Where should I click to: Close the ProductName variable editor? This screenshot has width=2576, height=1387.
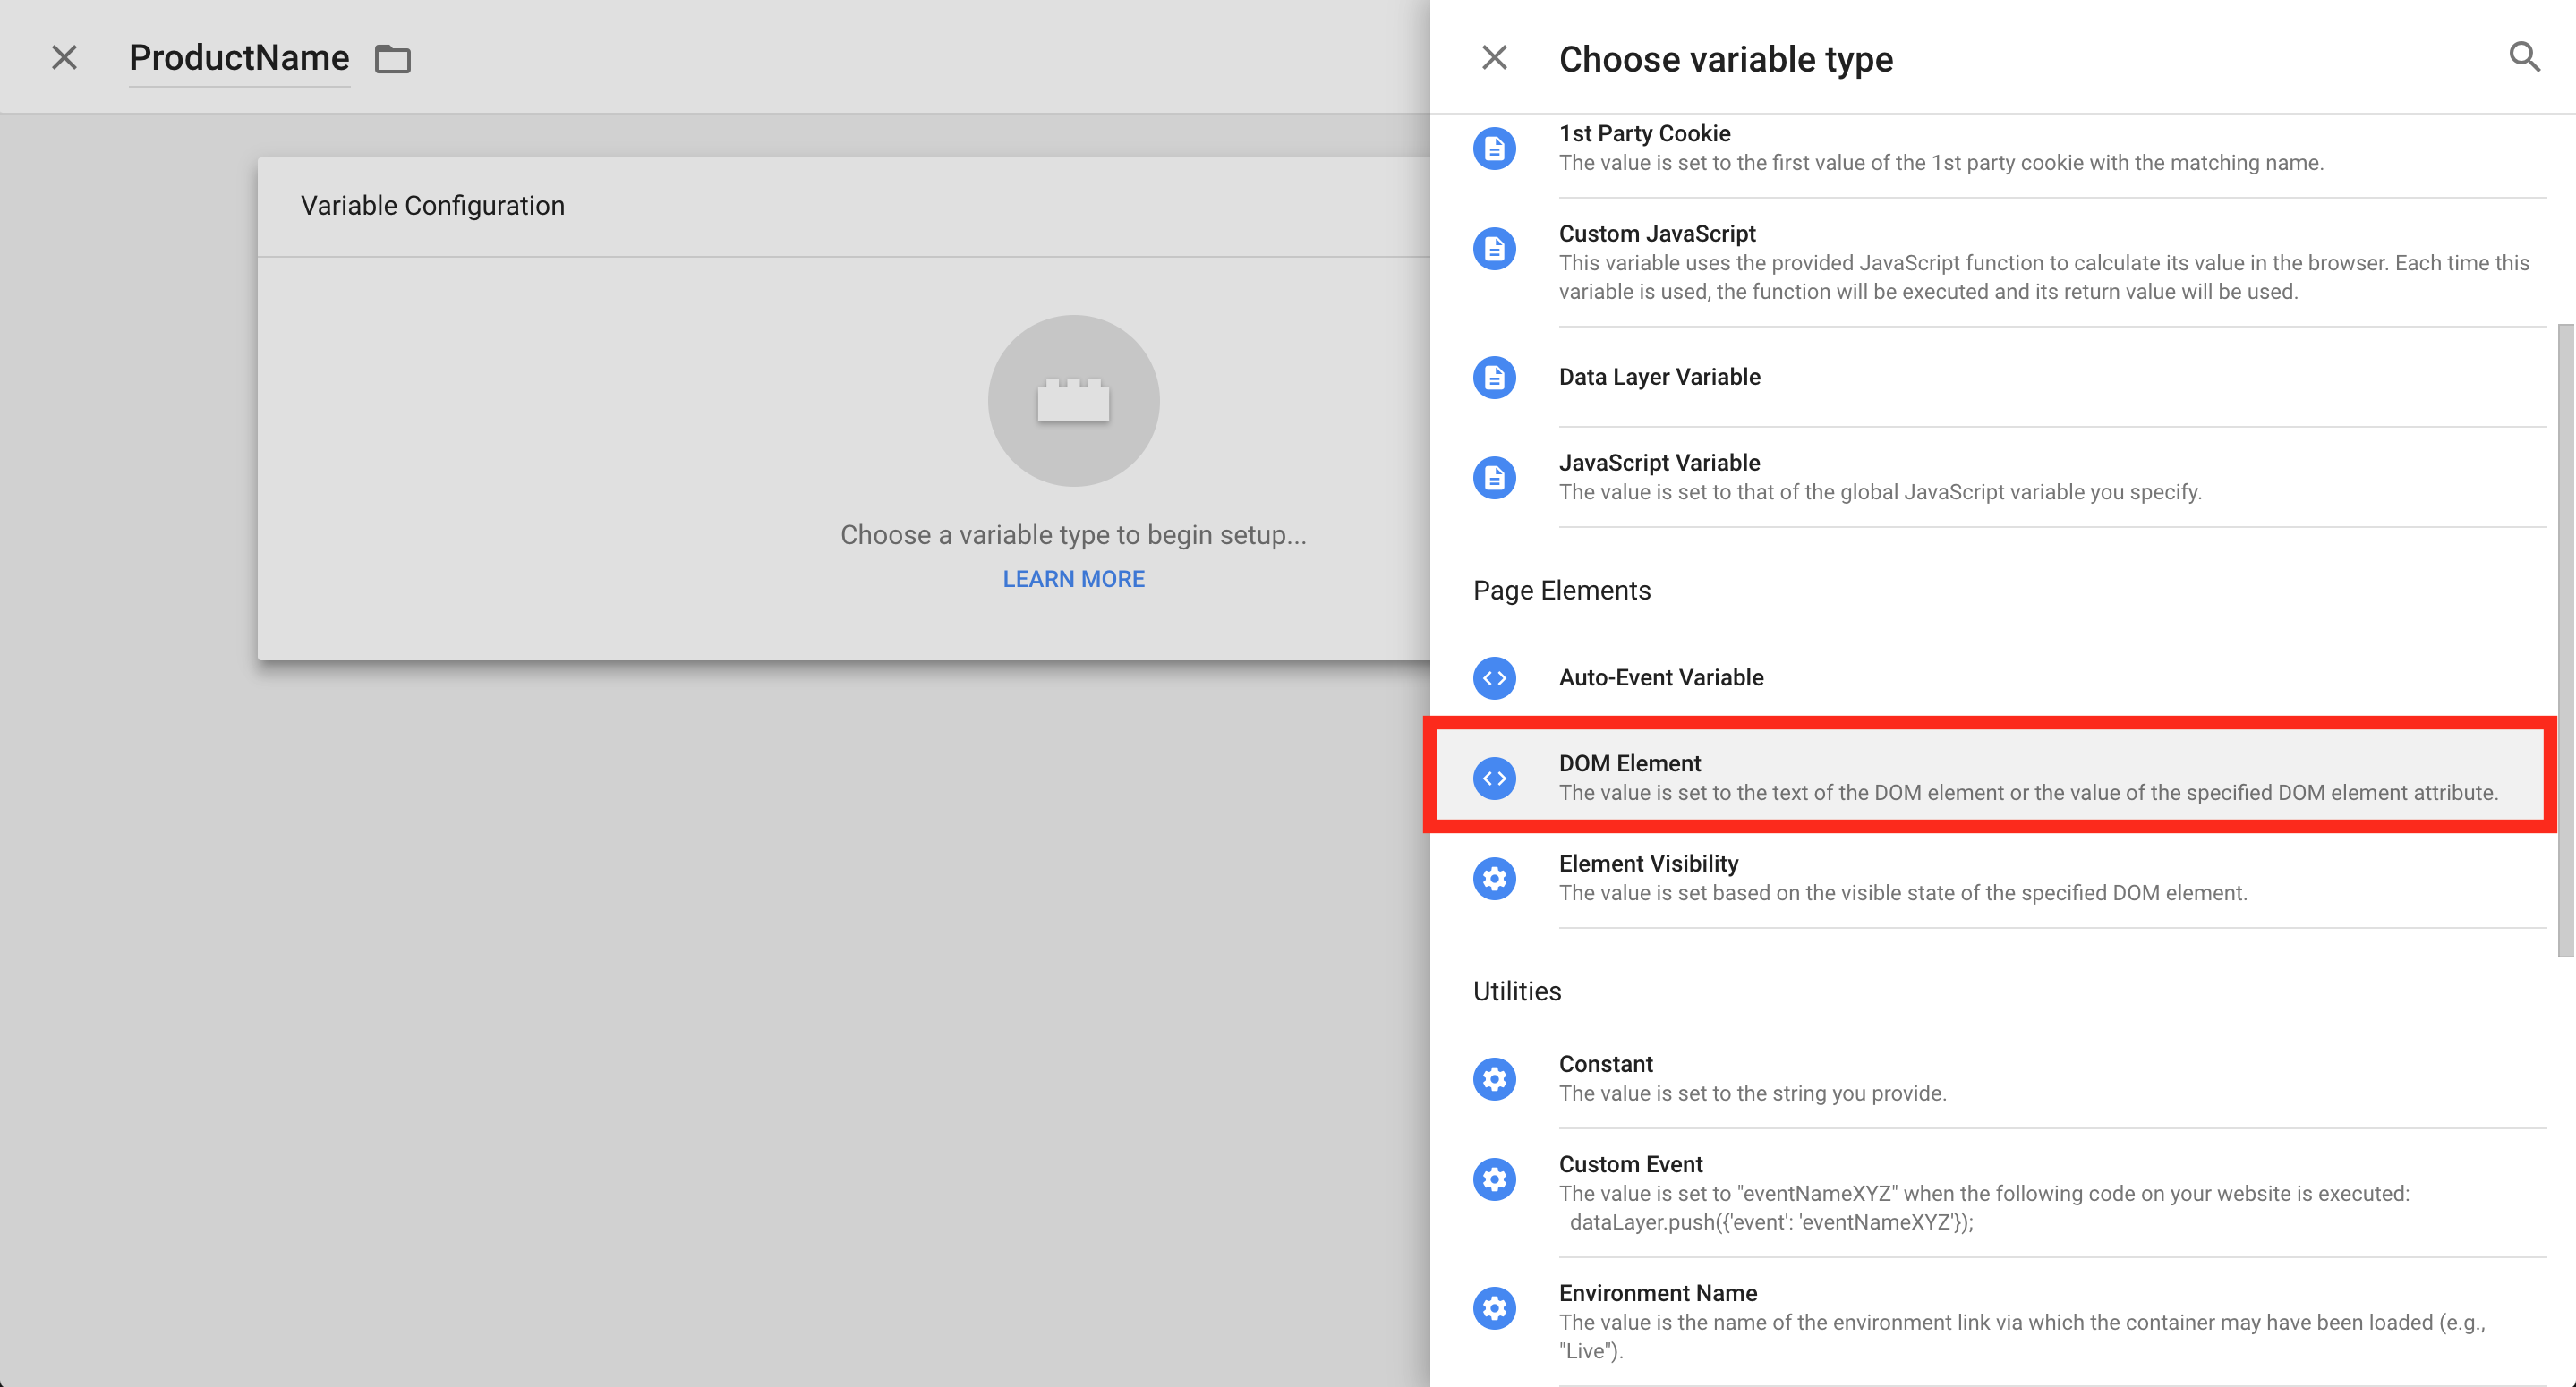coord(64,58)
